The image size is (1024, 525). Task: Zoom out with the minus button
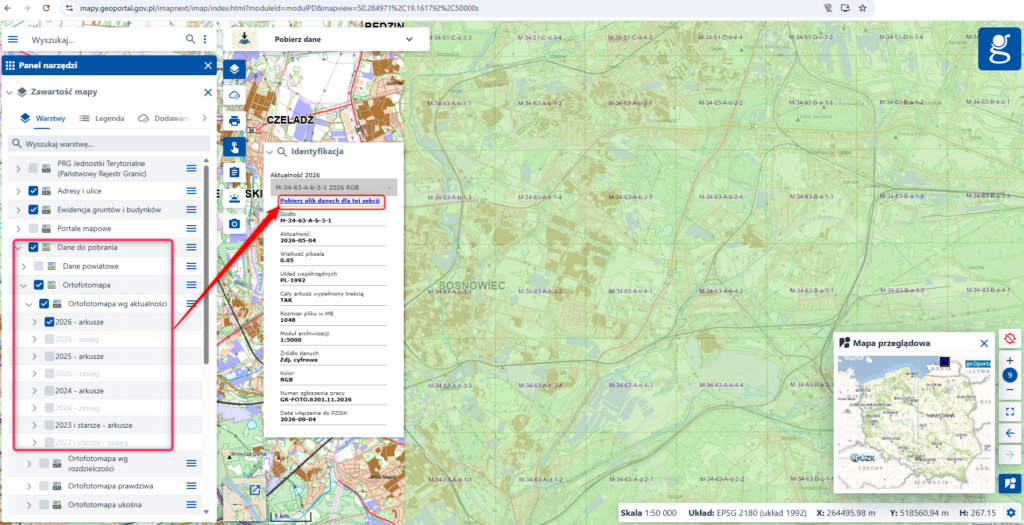point(1010,390)
